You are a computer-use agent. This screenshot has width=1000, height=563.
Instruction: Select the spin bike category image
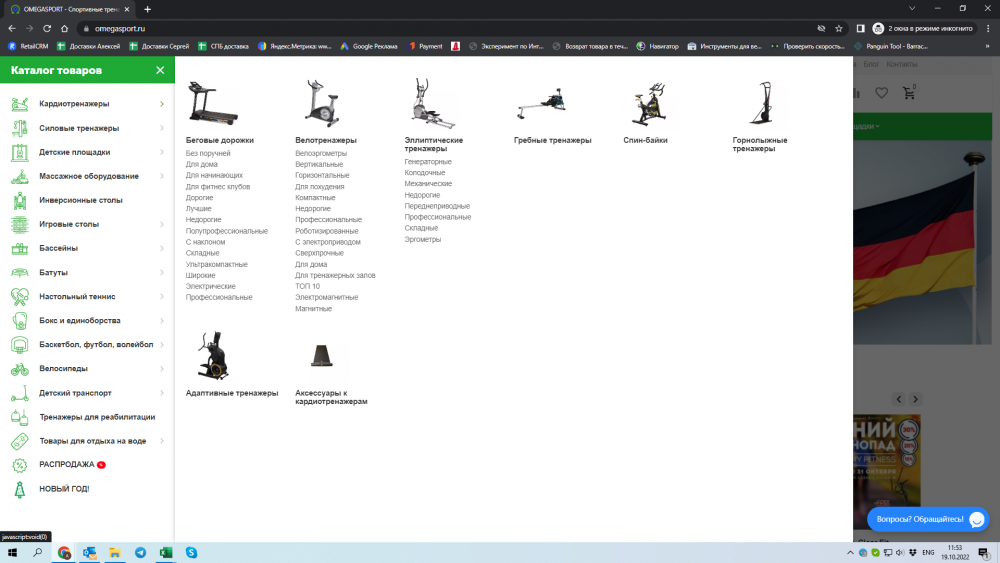(648, 103)
